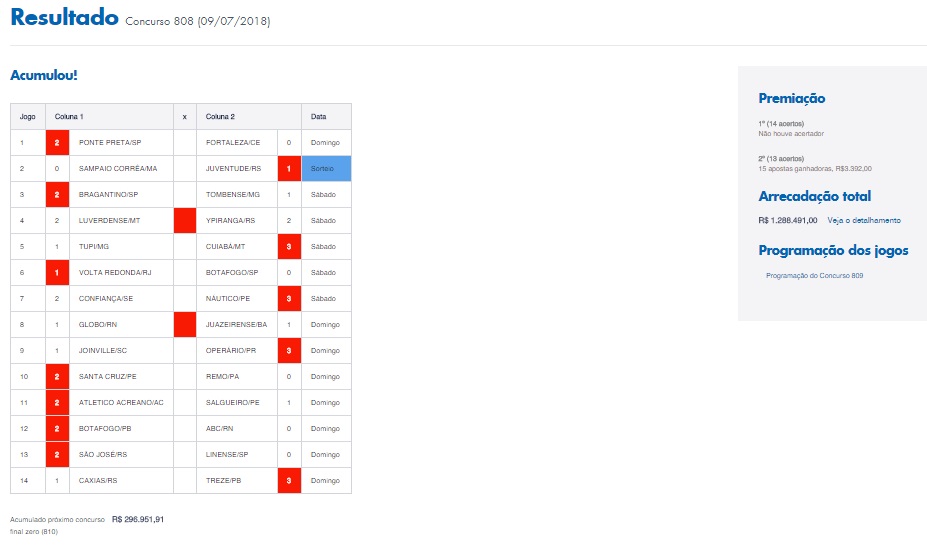Image resolution: width=927 pixels, height=550 pixels.
Task: Click the blue 'Sorteio' cell
Action: click(326, 169)
